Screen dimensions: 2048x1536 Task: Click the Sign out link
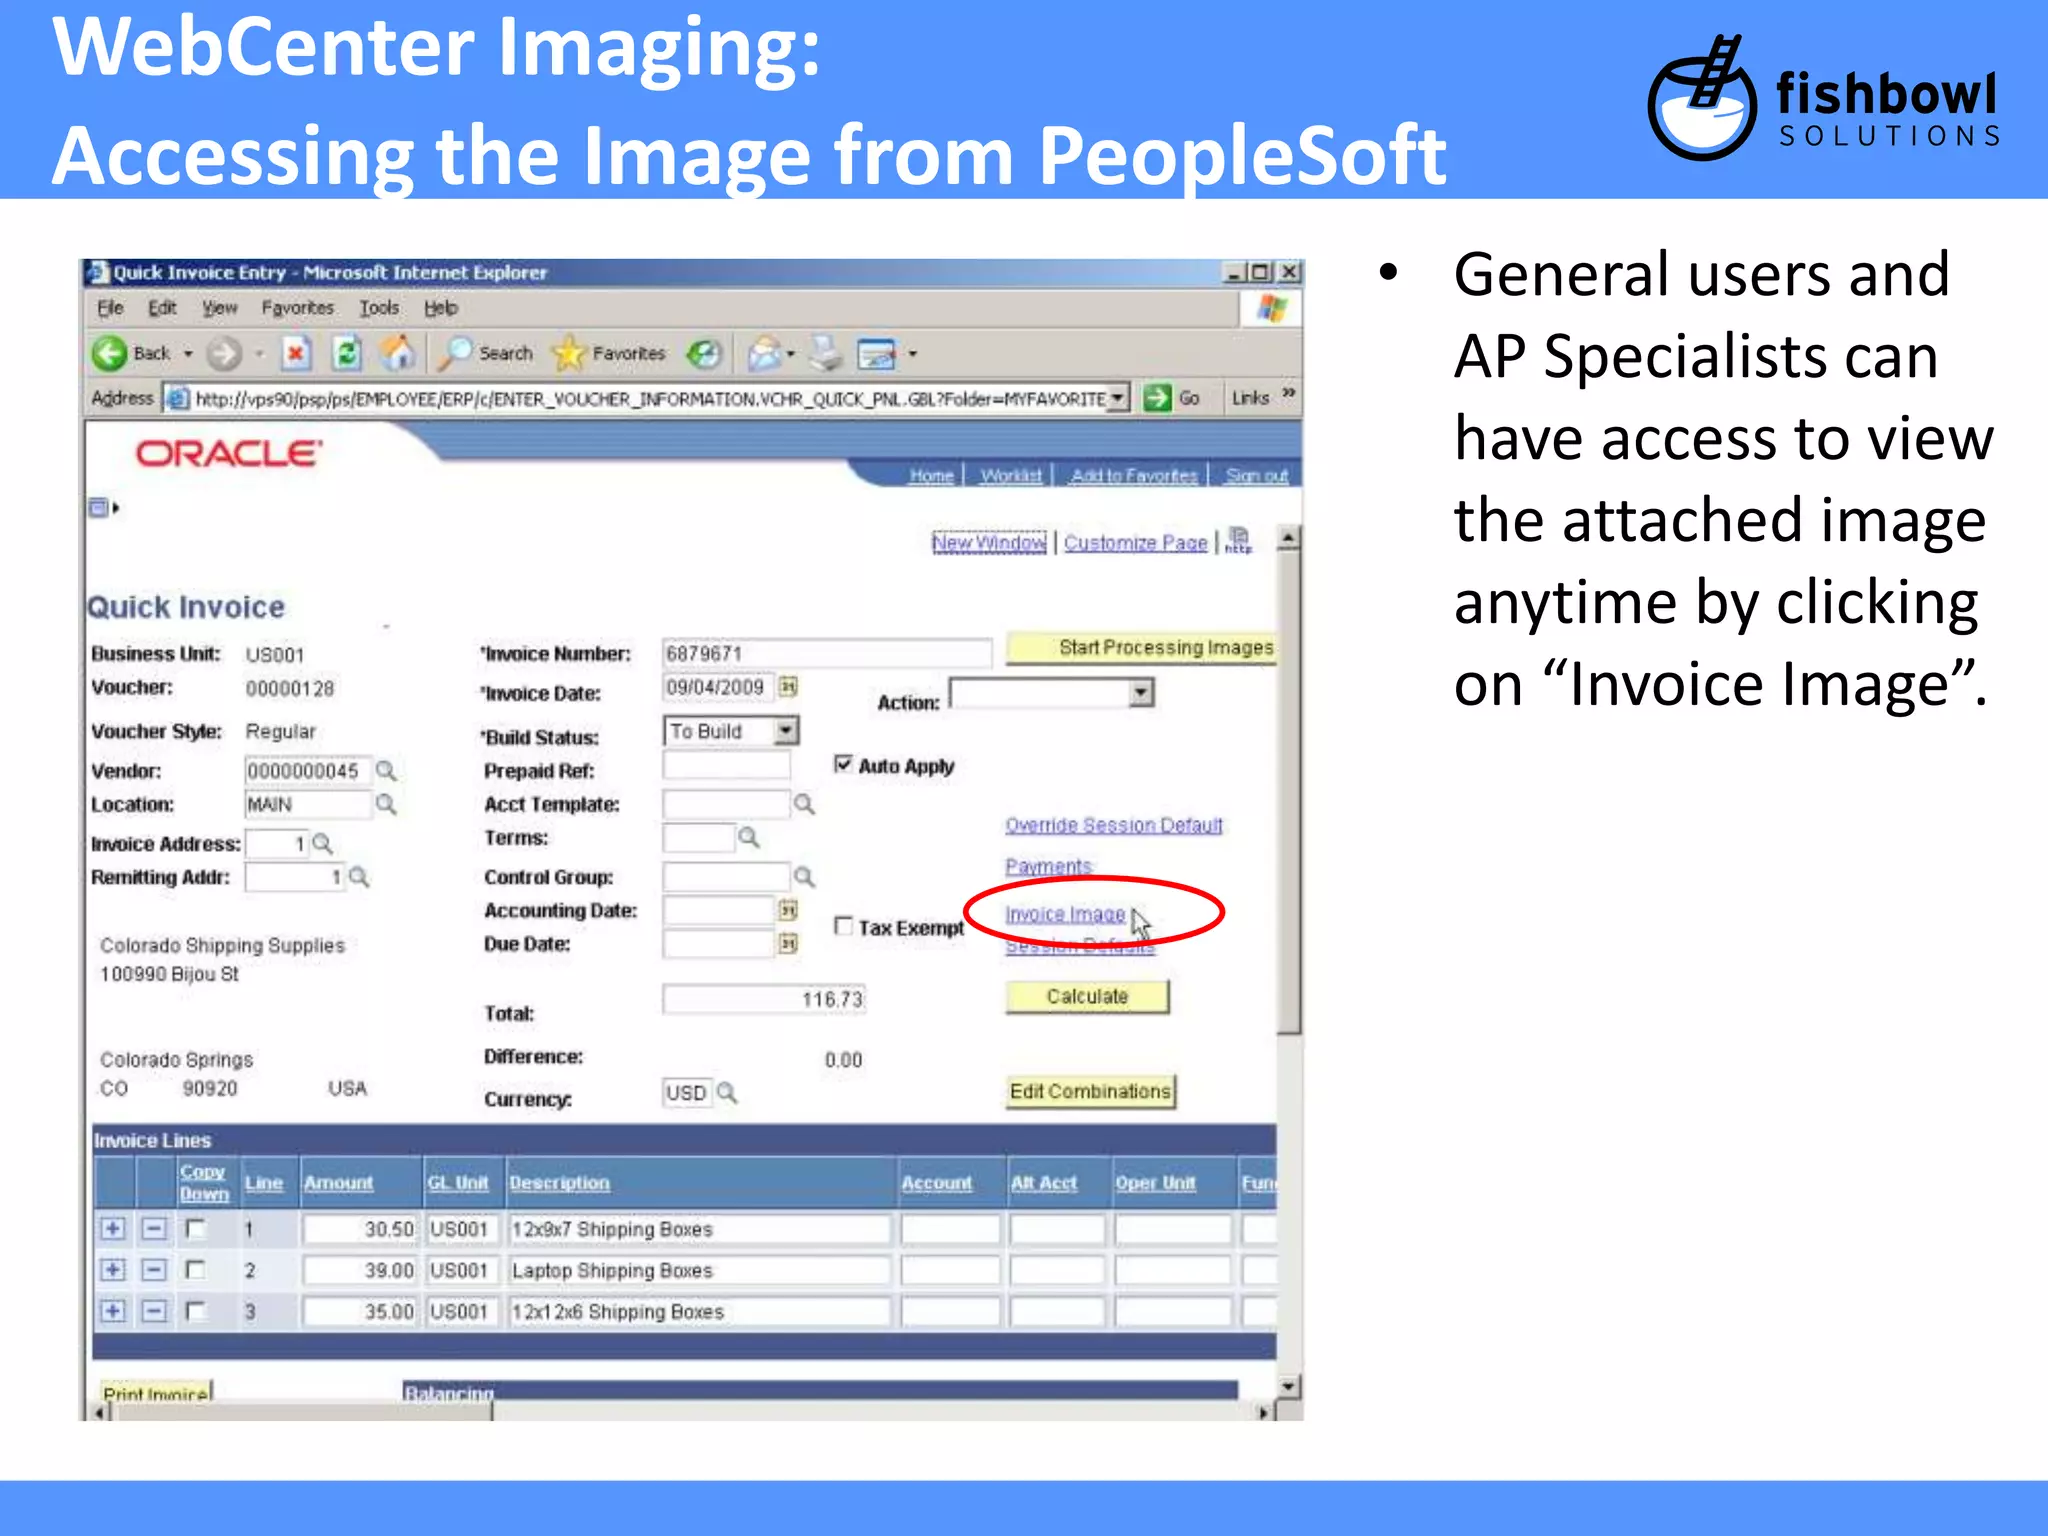1256,476
